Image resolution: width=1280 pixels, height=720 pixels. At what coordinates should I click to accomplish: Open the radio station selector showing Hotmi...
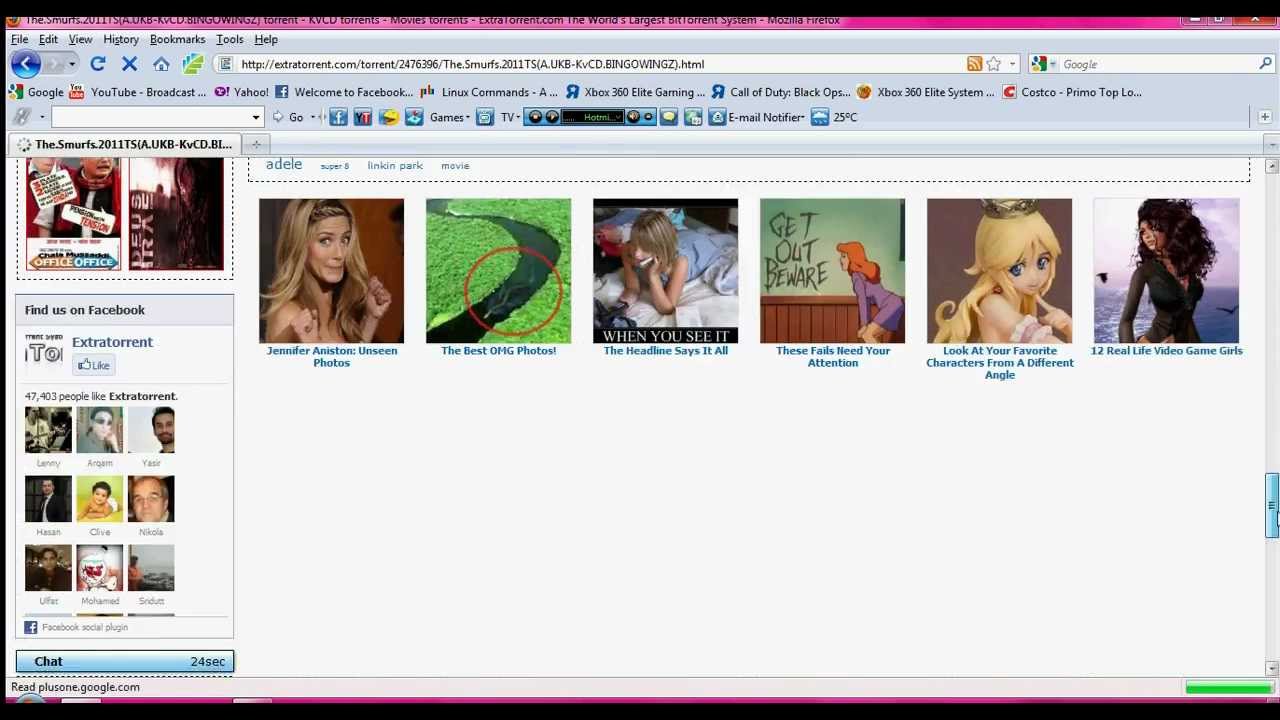point(595,117)
